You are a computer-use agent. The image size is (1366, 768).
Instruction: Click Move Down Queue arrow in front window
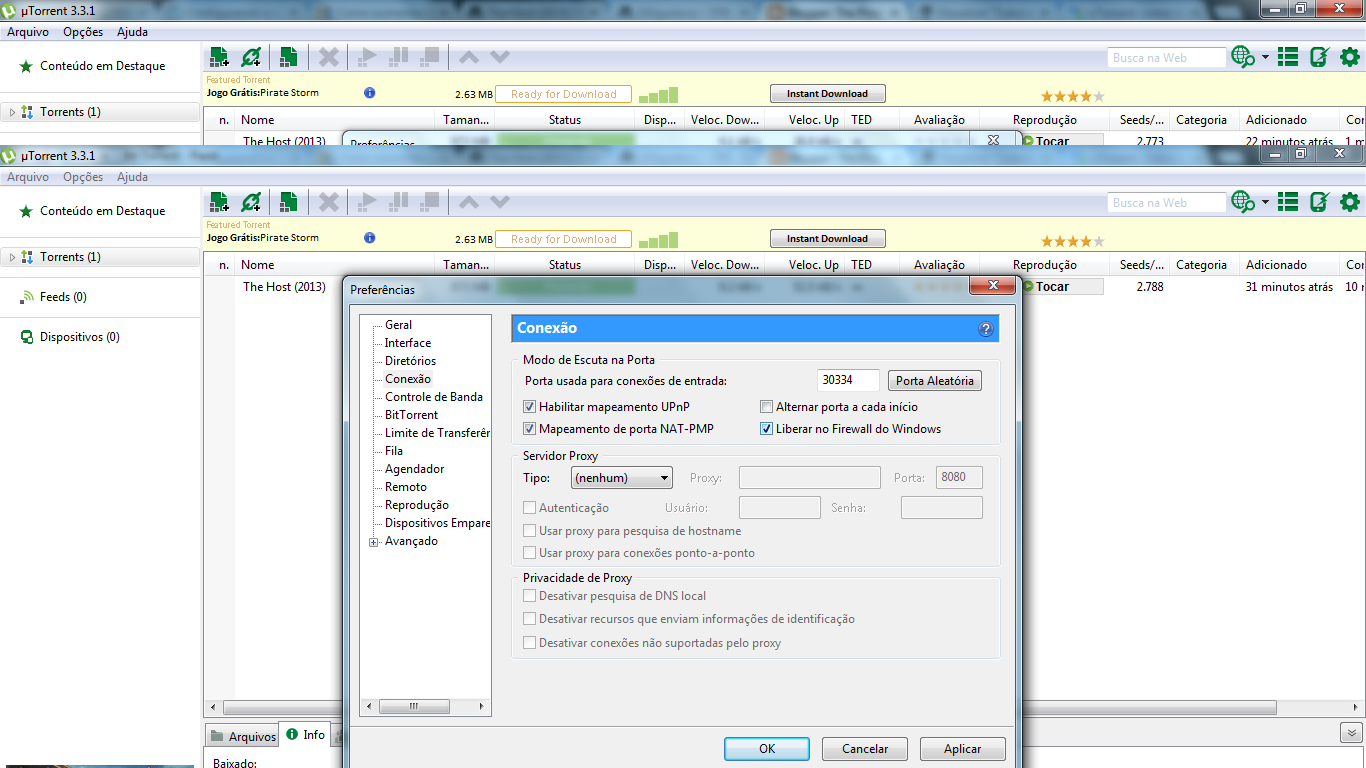click(x=499, y=202)
